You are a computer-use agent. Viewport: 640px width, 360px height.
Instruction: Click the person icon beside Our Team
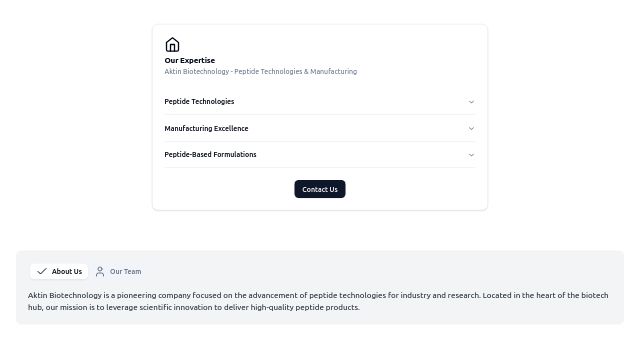point(100,271)
